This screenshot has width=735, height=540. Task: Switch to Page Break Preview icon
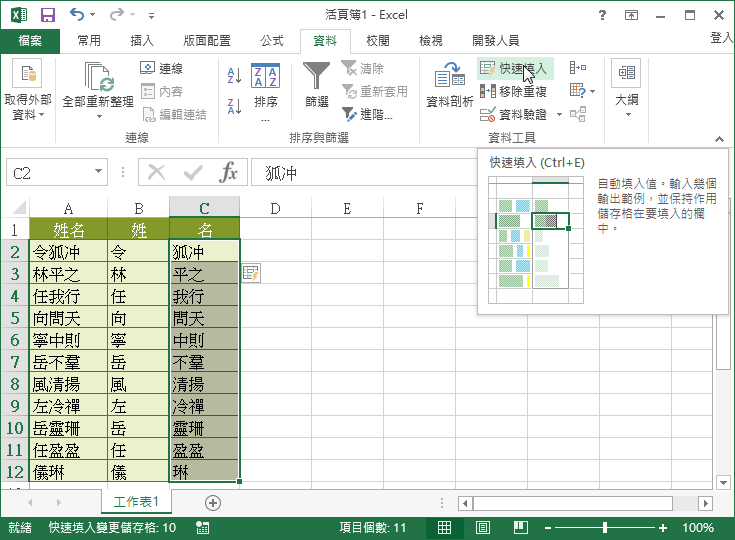pyautogui.click(x=521, y=528)
